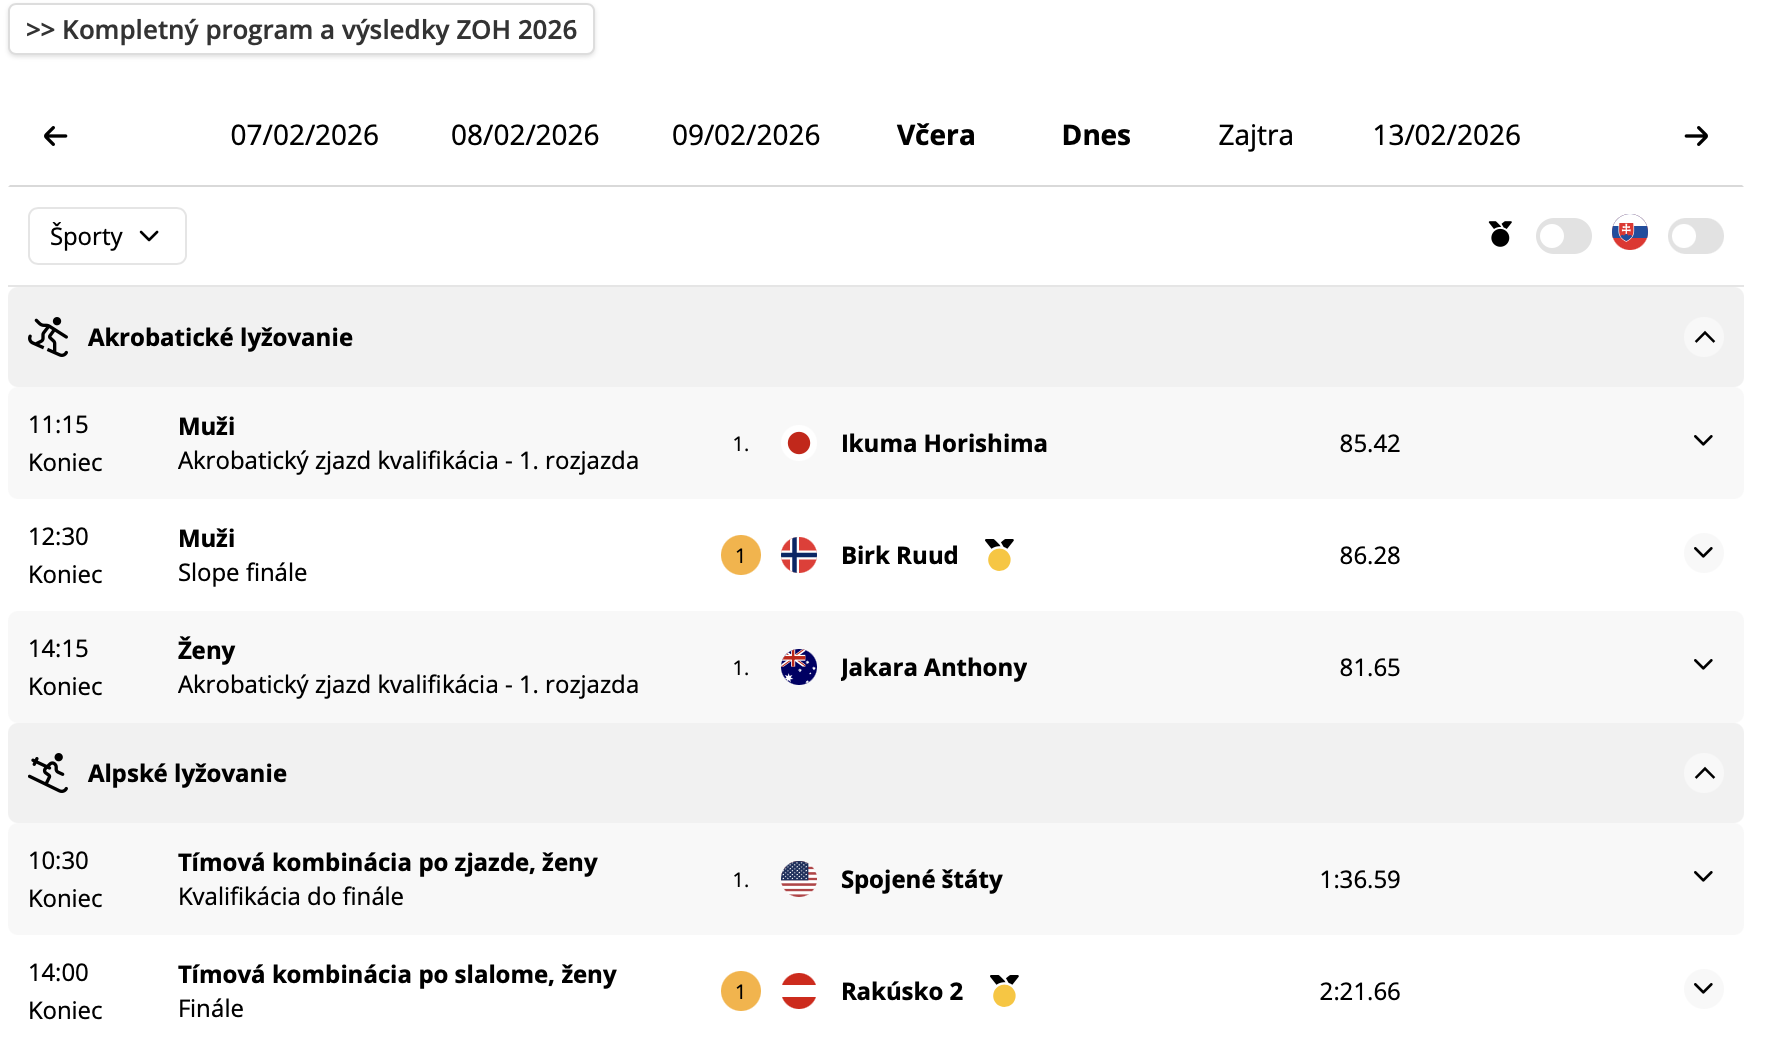Enable the Slovakia athletes filter switch
Viewport: 1776px width, 1044px height.
(1695, 236)
